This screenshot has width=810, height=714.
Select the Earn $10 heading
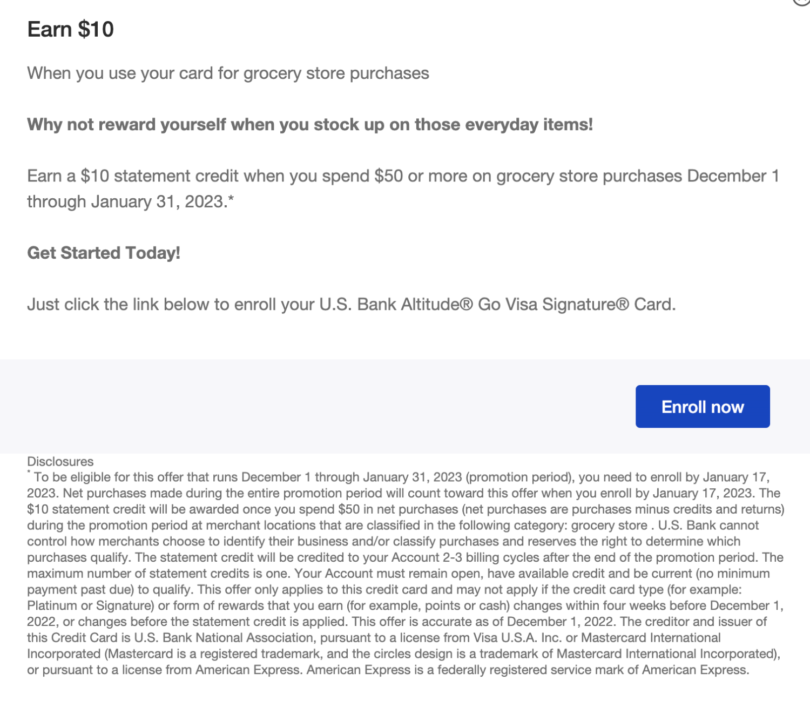(x=70, y=30)
